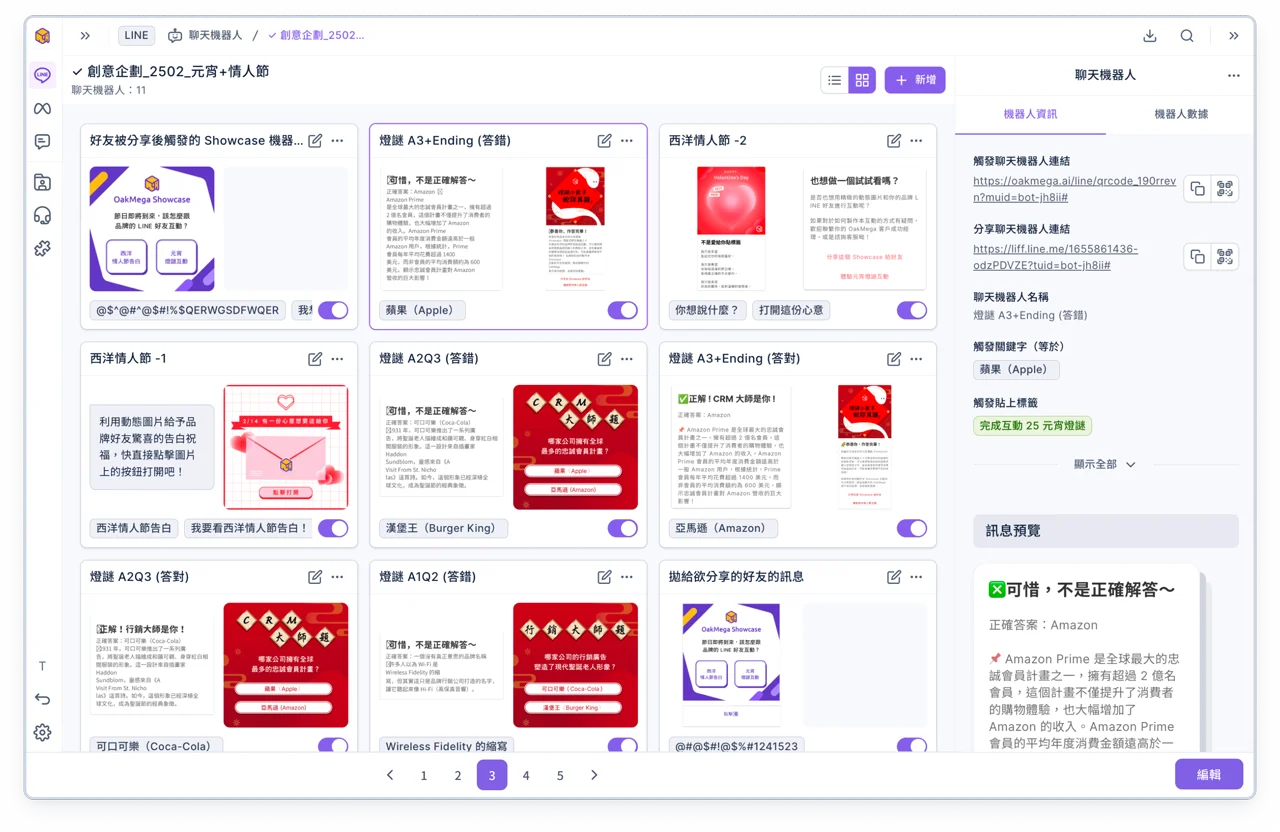Open more options on 西洋情人節 -2 card
Screen dimensions: 1280x832
[916, 141]
